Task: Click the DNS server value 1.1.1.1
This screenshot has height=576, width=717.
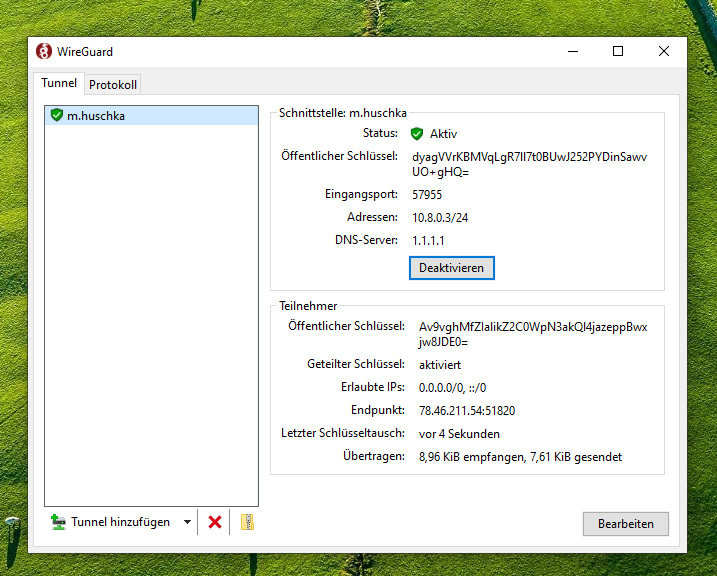Action: click(x=428, y=240)
